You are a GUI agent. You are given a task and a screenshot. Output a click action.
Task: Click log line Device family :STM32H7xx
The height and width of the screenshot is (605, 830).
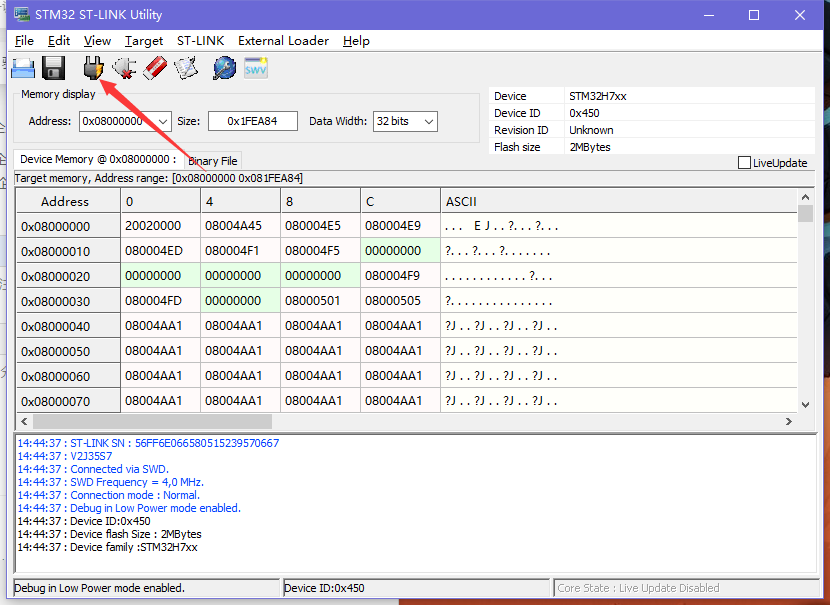(107, 547)
